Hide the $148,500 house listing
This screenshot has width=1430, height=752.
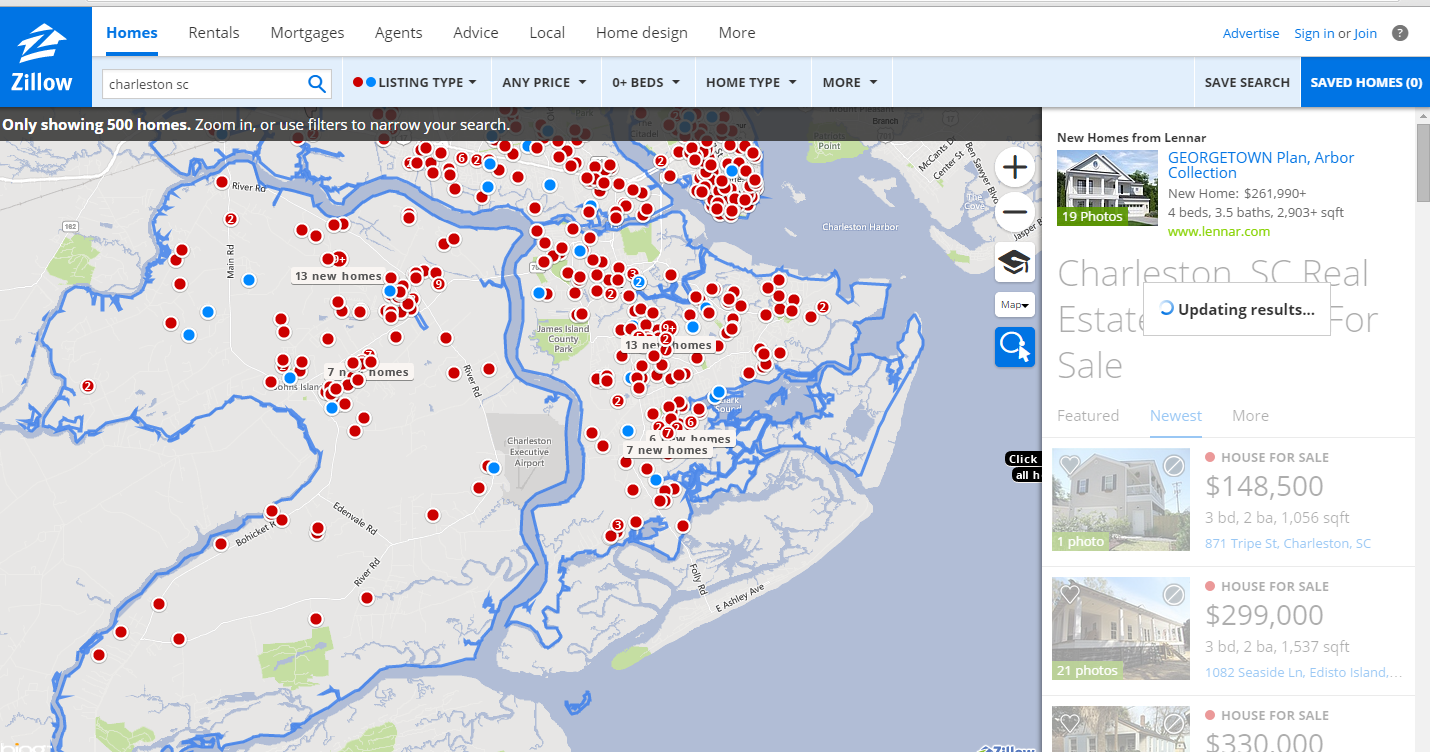(1174, 466)
